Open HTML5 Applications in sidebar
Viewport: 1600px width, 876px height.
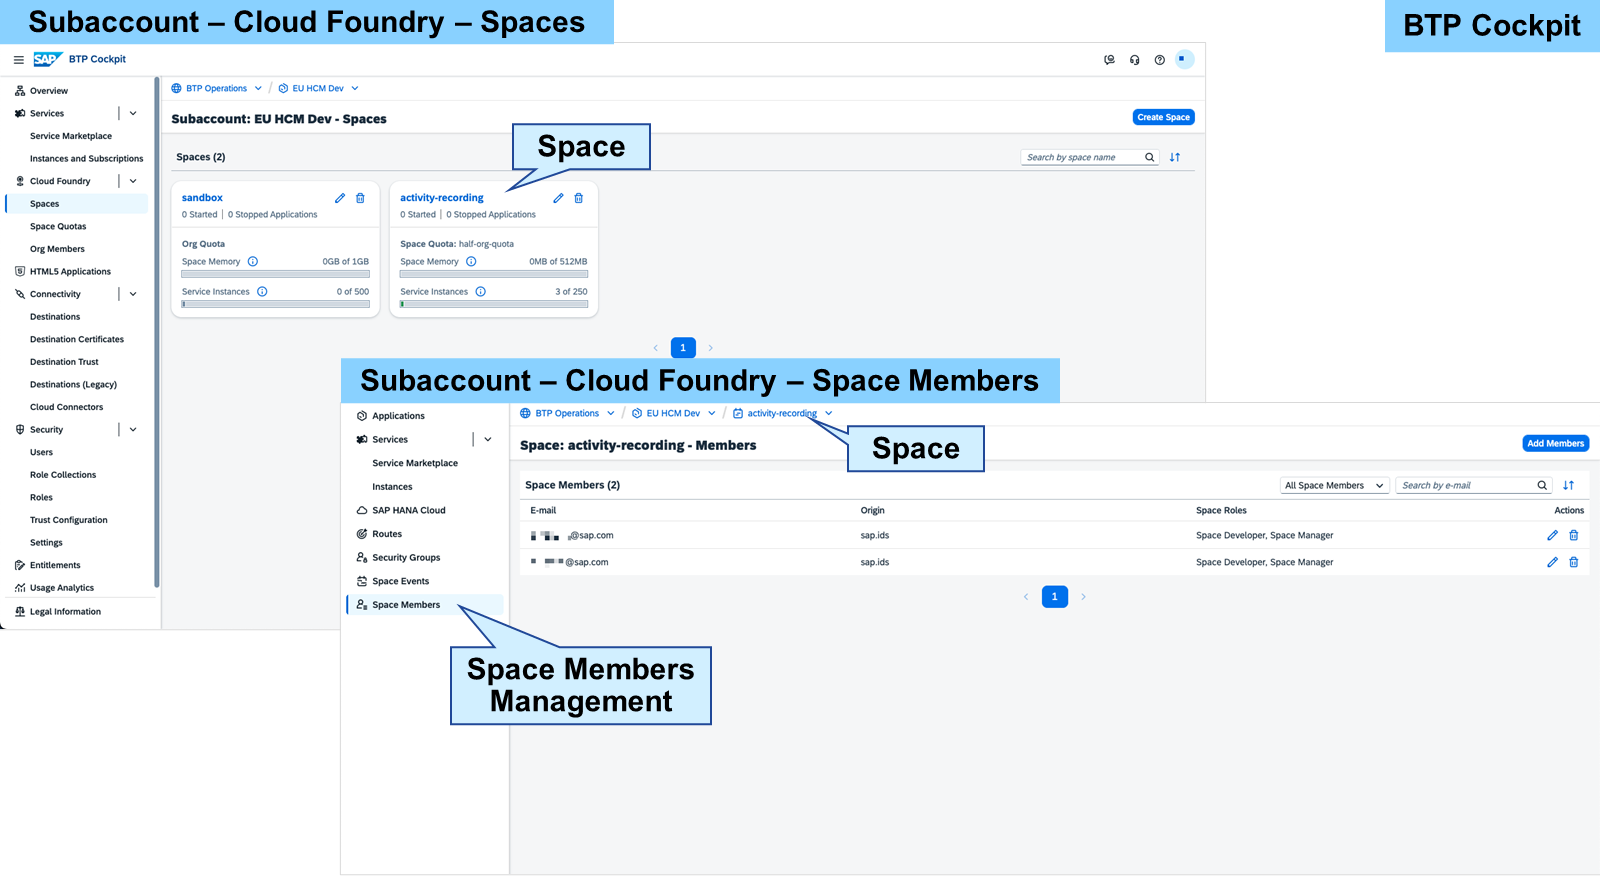70,272
